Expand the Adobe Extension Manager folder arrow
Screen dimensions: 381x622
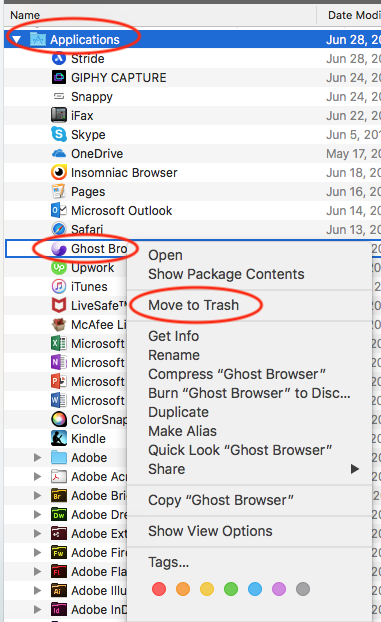(37, 534)
